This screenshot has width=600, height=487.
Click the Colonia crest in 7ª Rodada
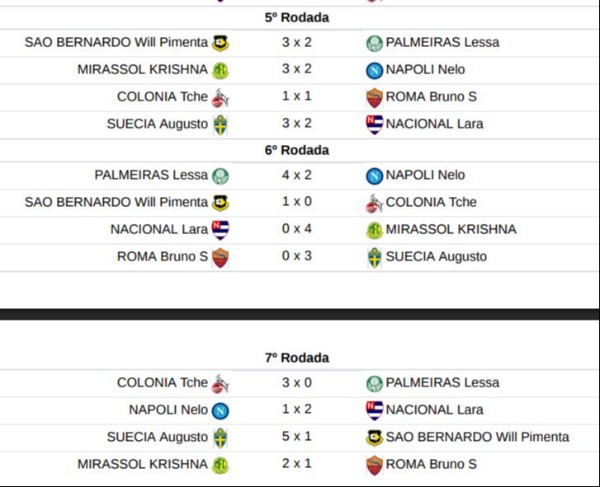coord(221,383)
